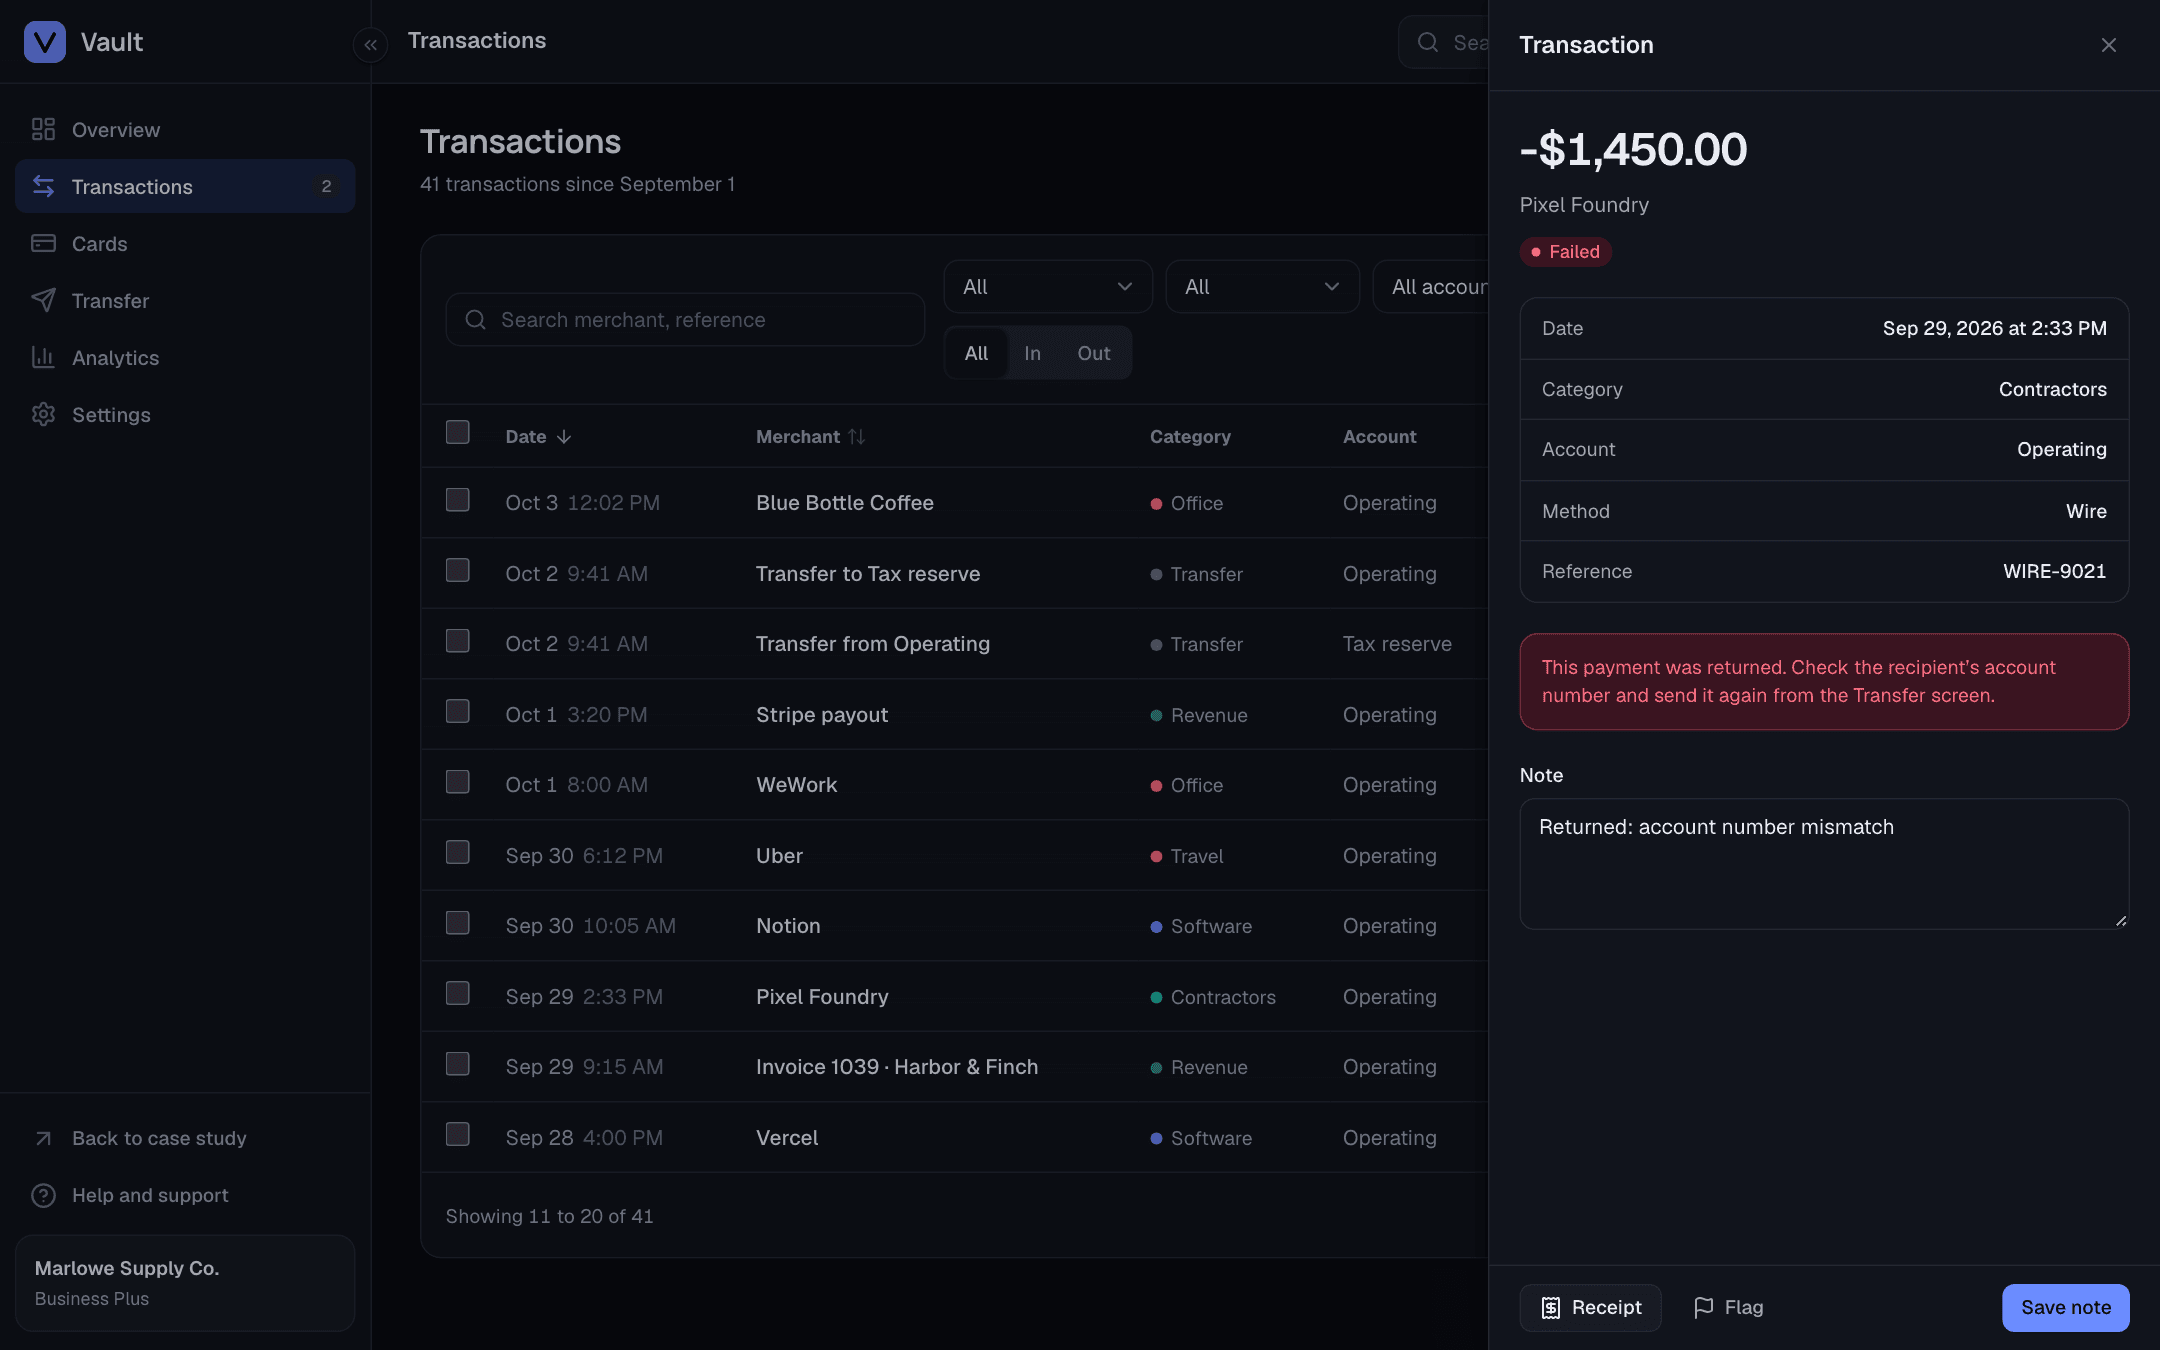The image size is (2160, 1350).
Task: Click the Search merchant, reference field
Action: click(x=685, y=320)
